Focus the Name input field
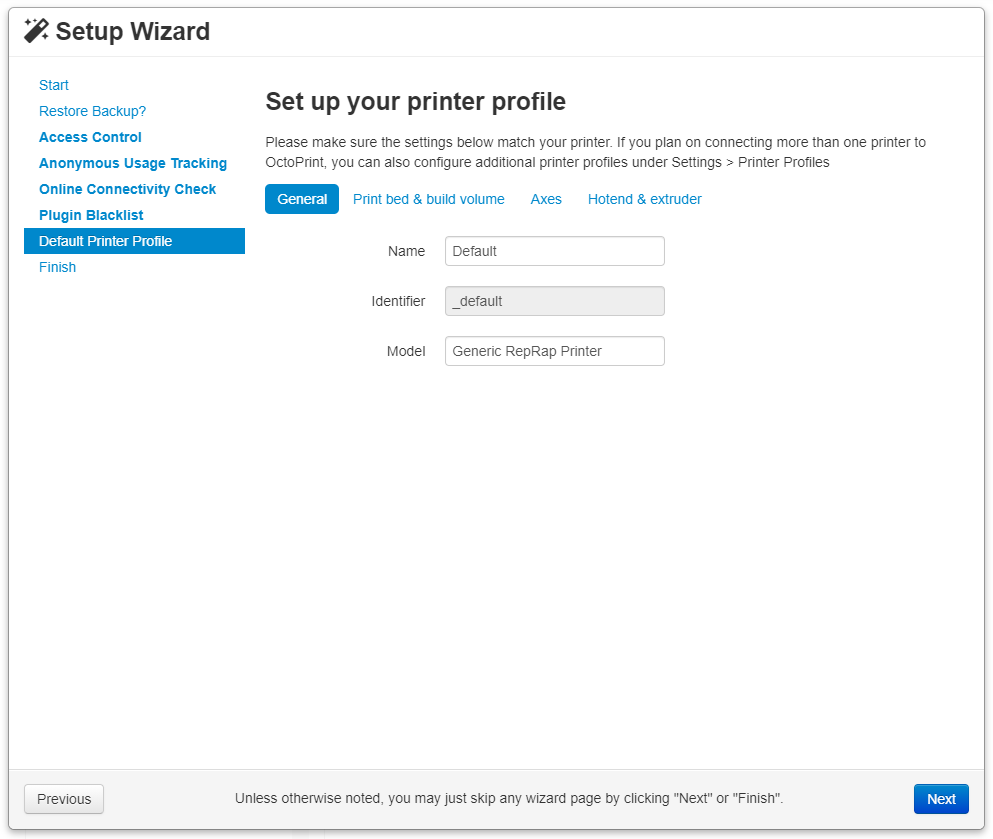The height and width of the screenshot is (839, 993). [555, 251]
